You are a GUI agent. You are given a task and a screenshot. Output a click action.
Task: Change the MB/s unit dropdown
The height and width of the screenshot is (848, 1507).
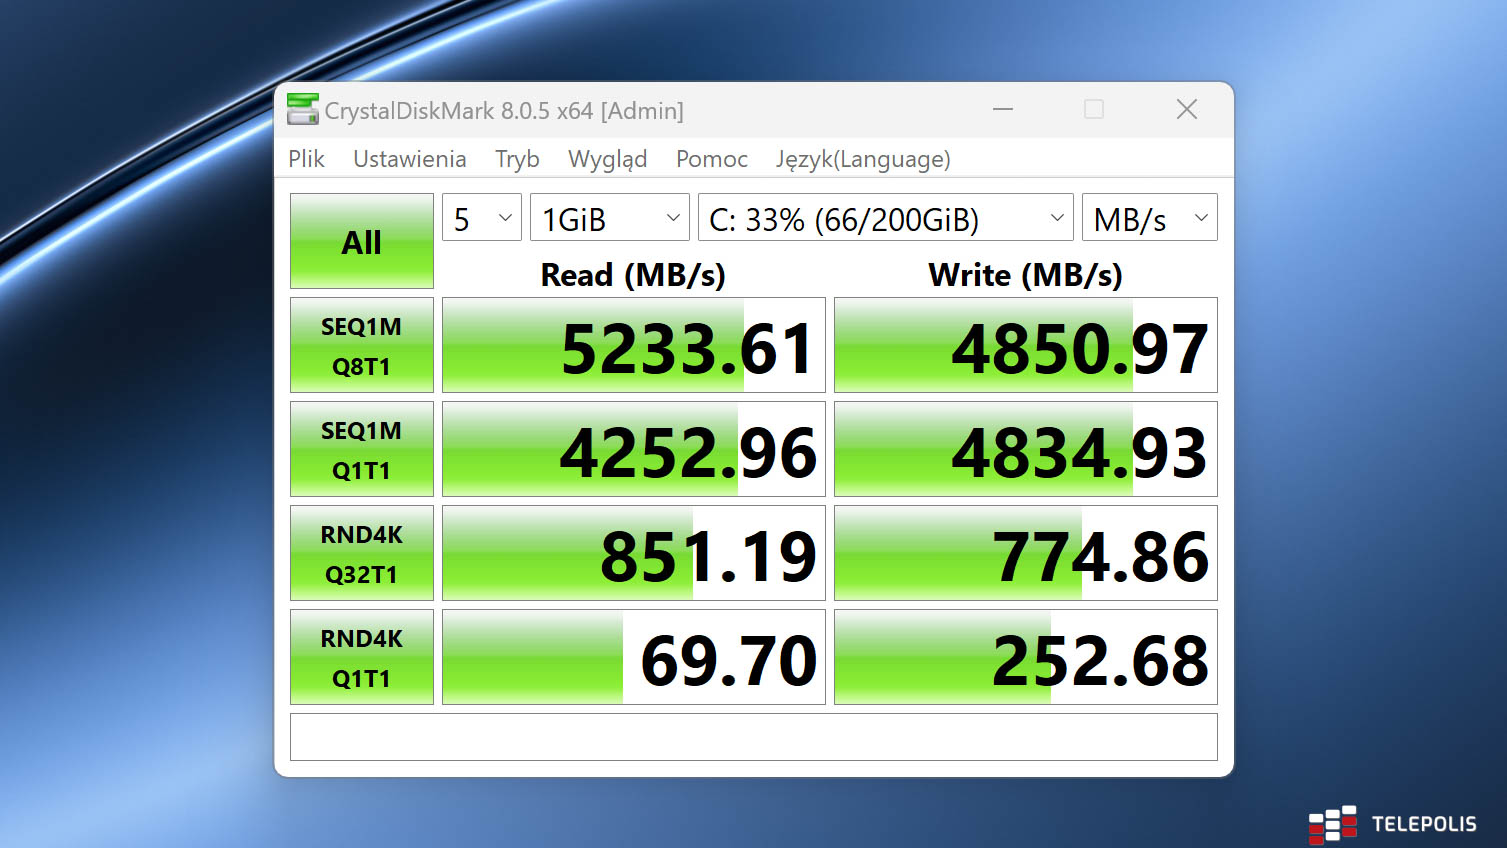(1149, 218)
